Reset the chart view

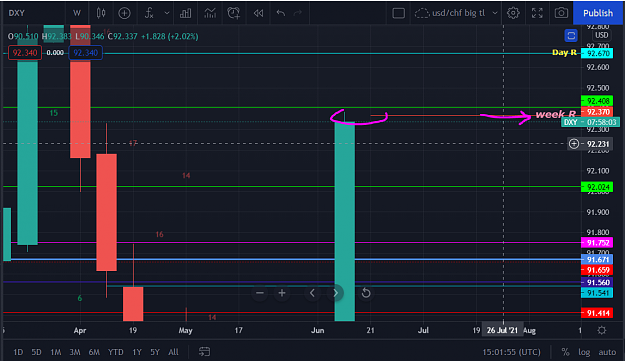[x=366, y=293]
